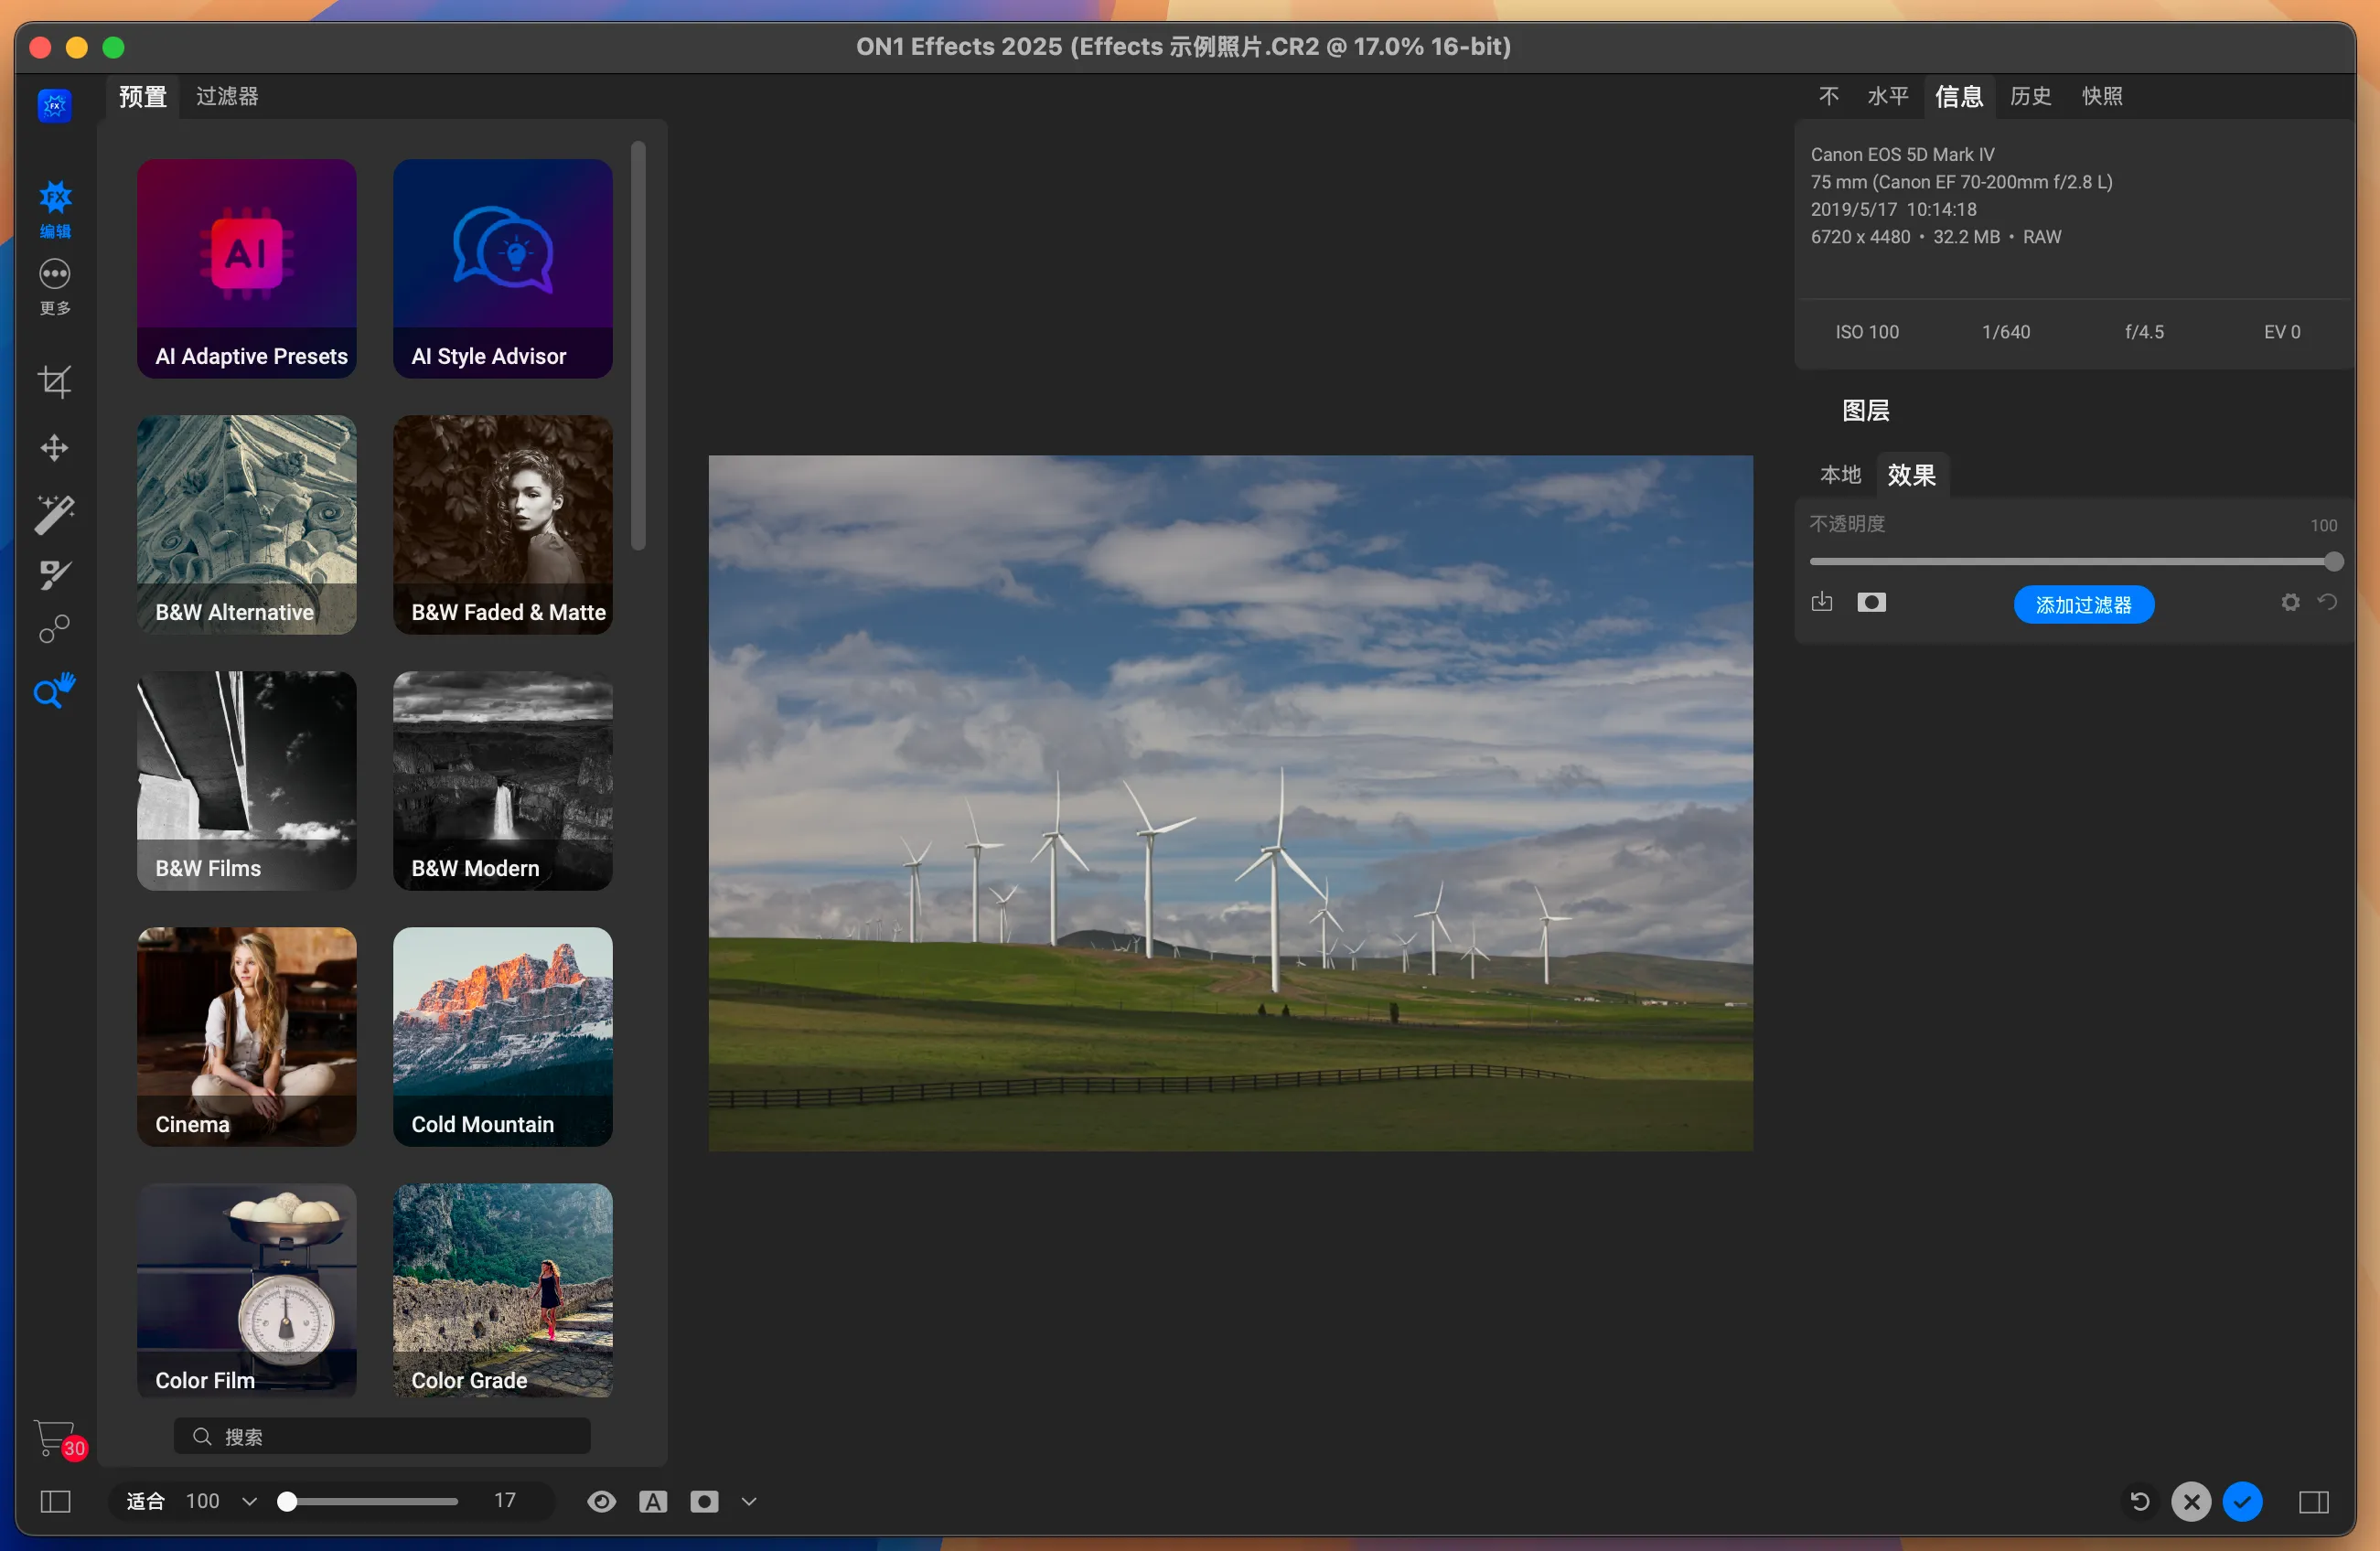Open the Cold Mountain preset thumbnail
Viewport: 2380px width, 1551px height.
click(502, 1036)
